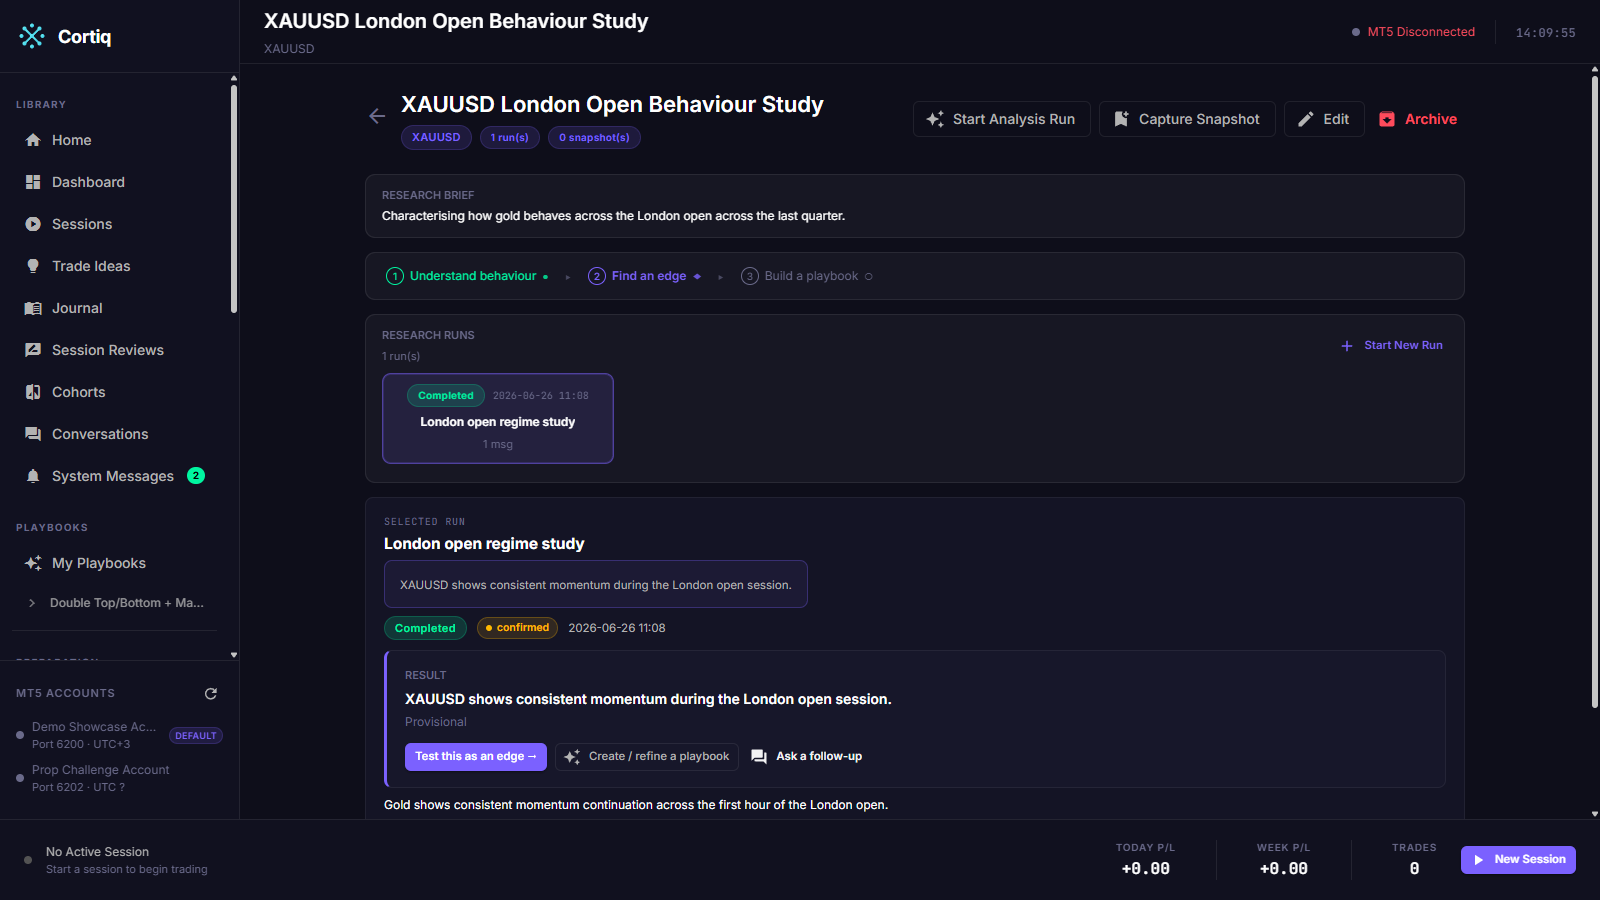Click the green badge showing 2 system messages
The image size is (1600, 900).
[196, 476]
